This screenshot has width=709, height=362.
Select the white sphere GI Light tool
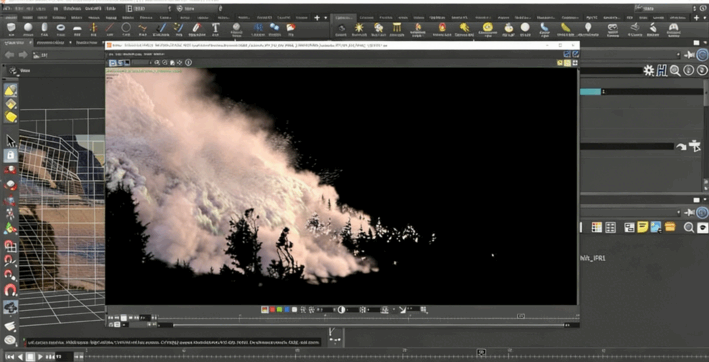tap(525, 29)
